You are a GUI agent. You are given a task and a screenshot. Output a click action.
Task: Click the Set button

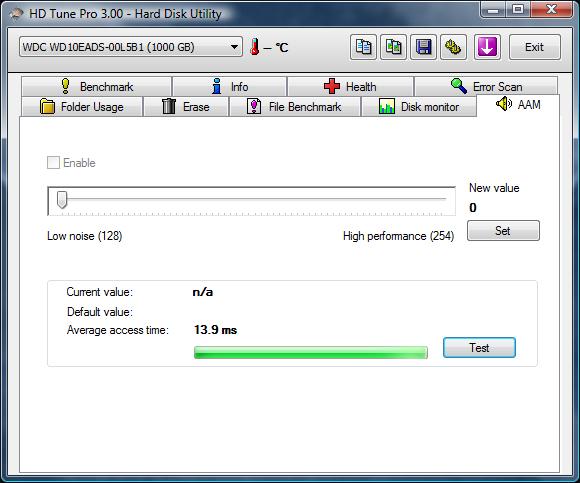[x=503, y=231]
